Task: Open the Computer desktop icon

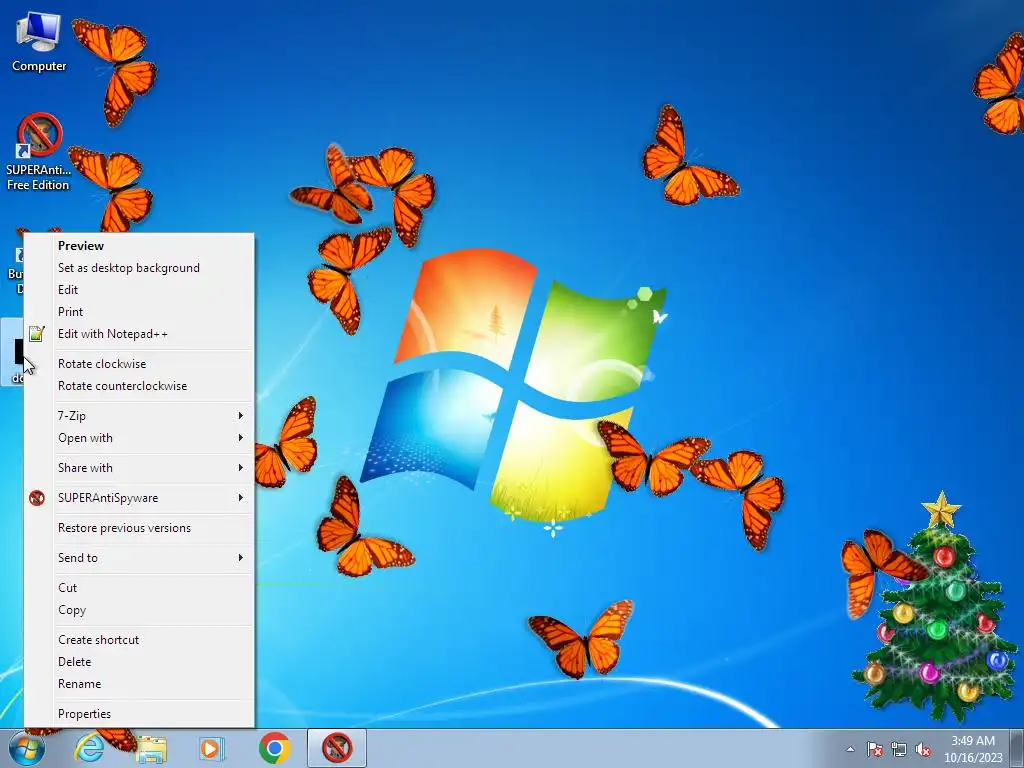Action: pos(39,42)
